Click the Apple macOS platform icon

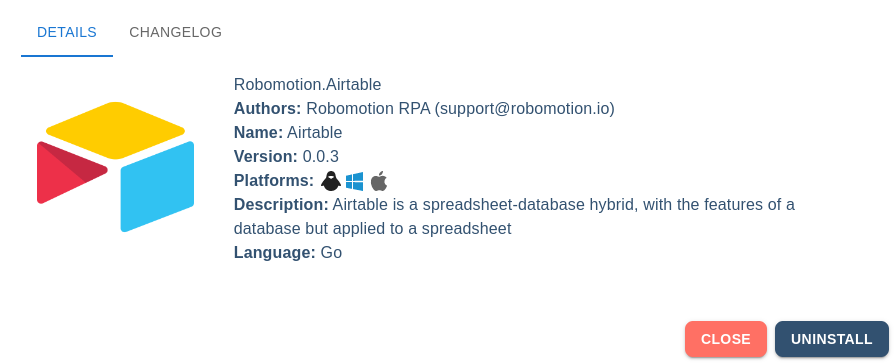click(379, 181)
